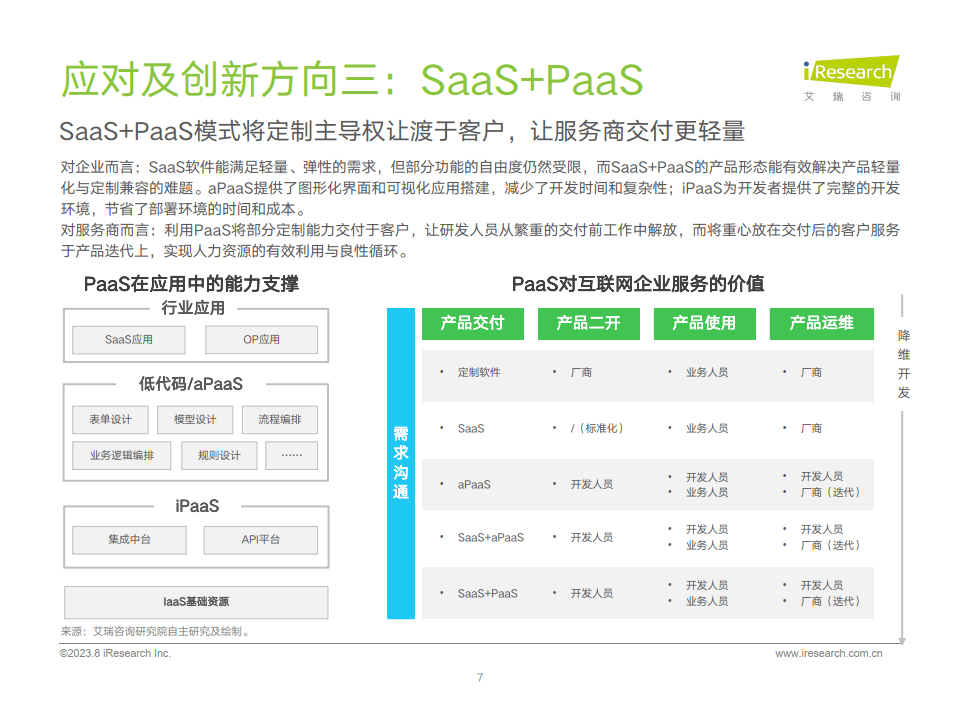Click the 规则设计 box
This screenshot has height=720, width=960.
(x=219, y=456)
